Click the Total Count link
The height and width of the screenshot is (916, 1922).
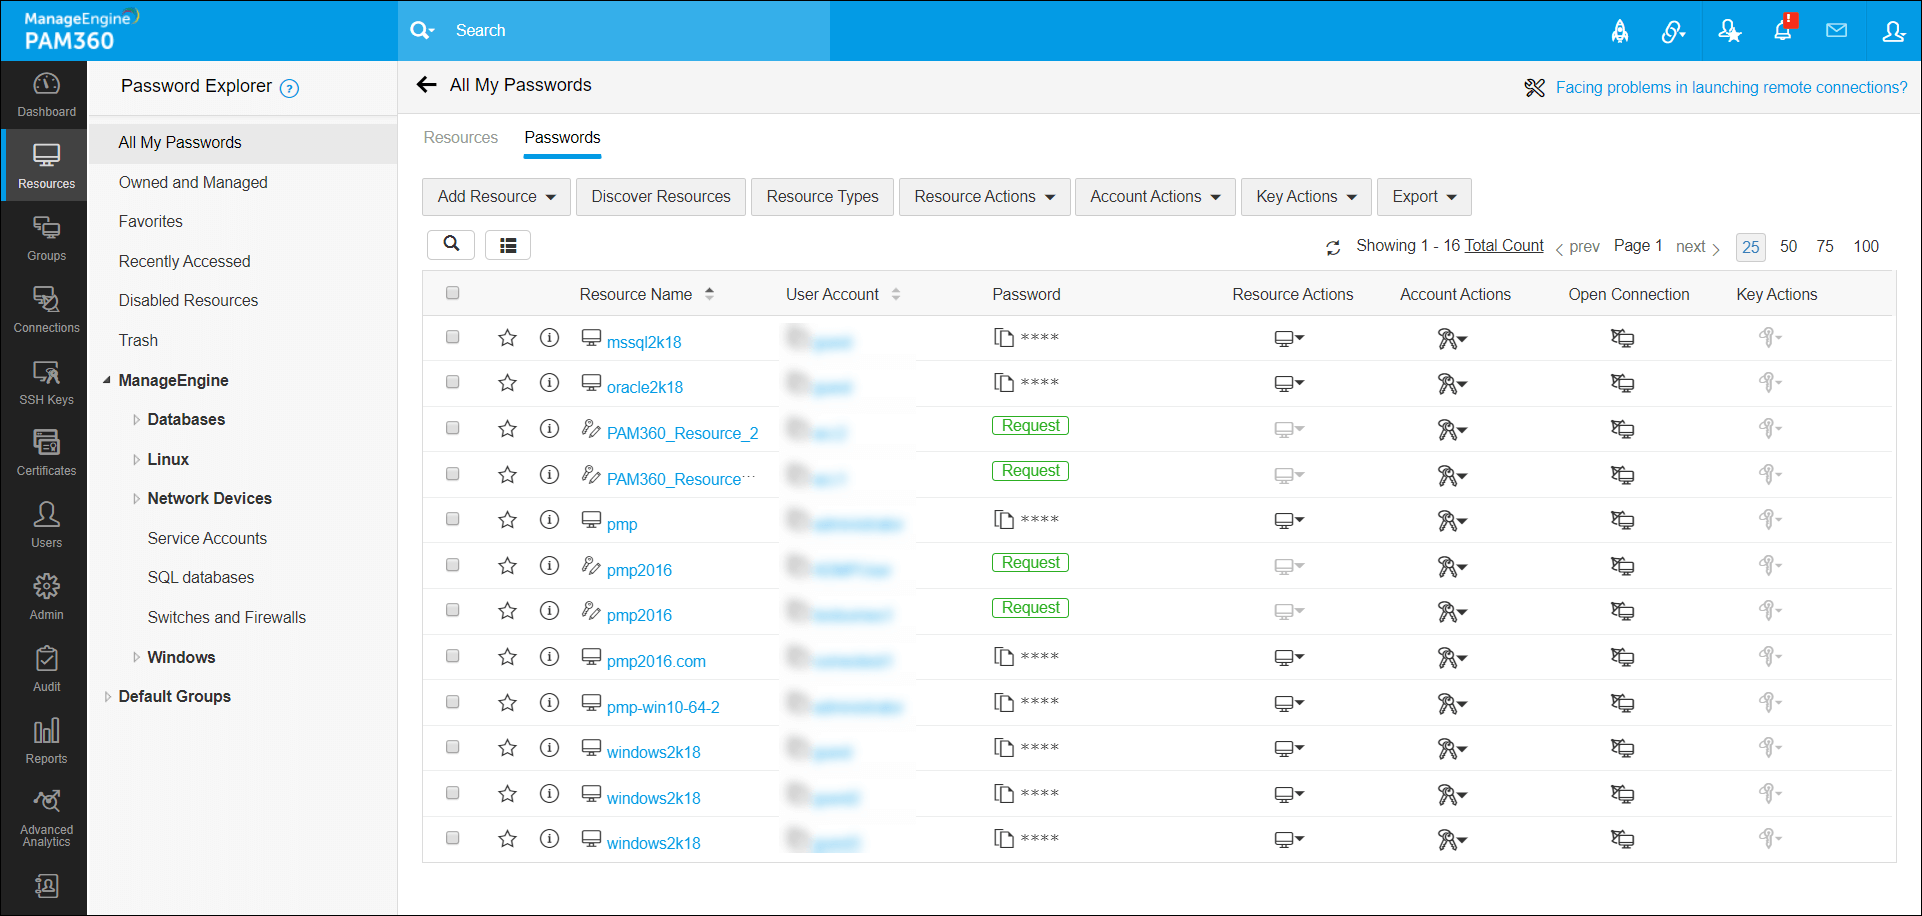click(x=1504, y=246)
